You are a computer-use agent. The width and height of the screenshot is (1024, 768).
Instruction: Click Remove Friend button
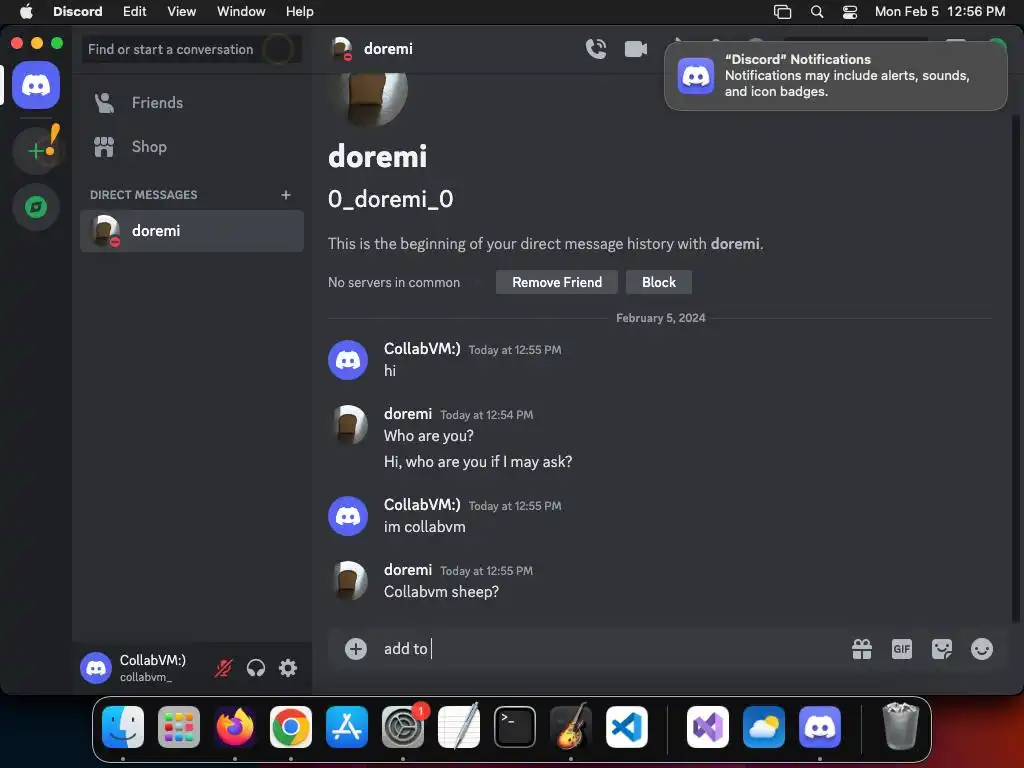556,282
